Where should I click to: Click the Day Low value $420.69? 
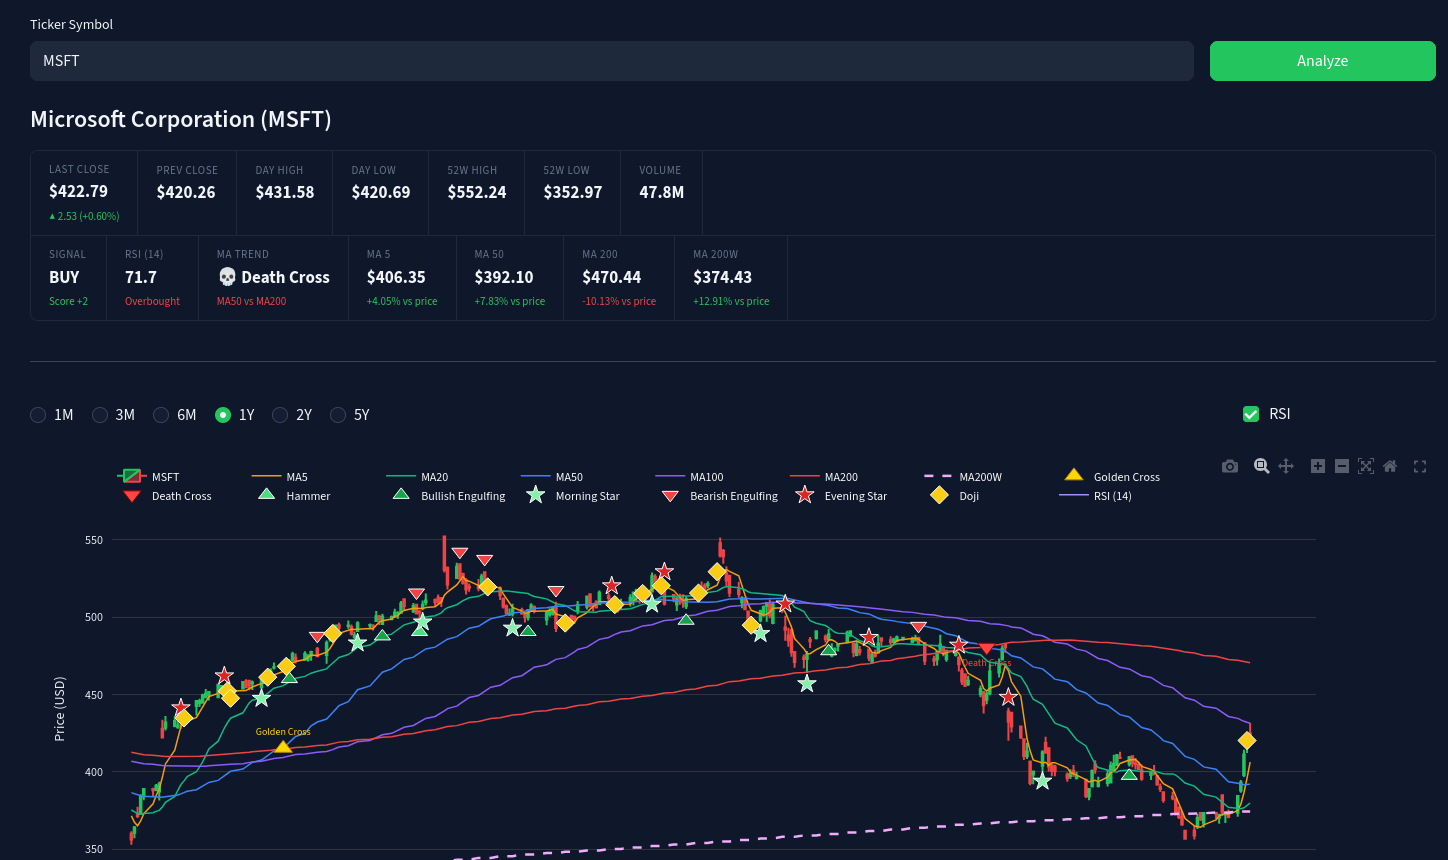coord(381,192)
